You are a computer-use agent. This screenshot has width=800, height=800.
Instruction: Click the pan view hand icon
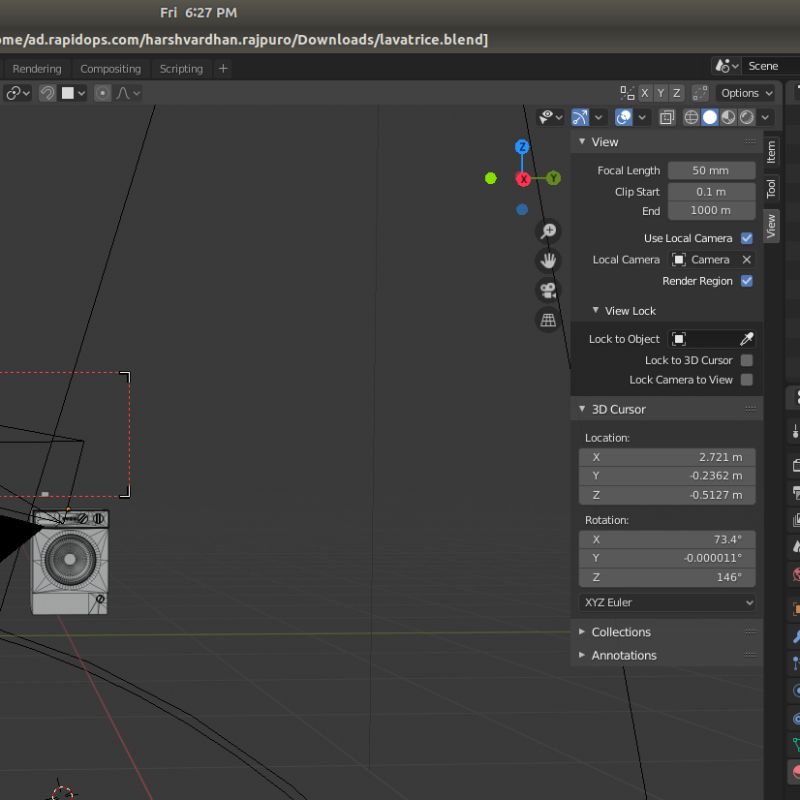click(548, 261)
